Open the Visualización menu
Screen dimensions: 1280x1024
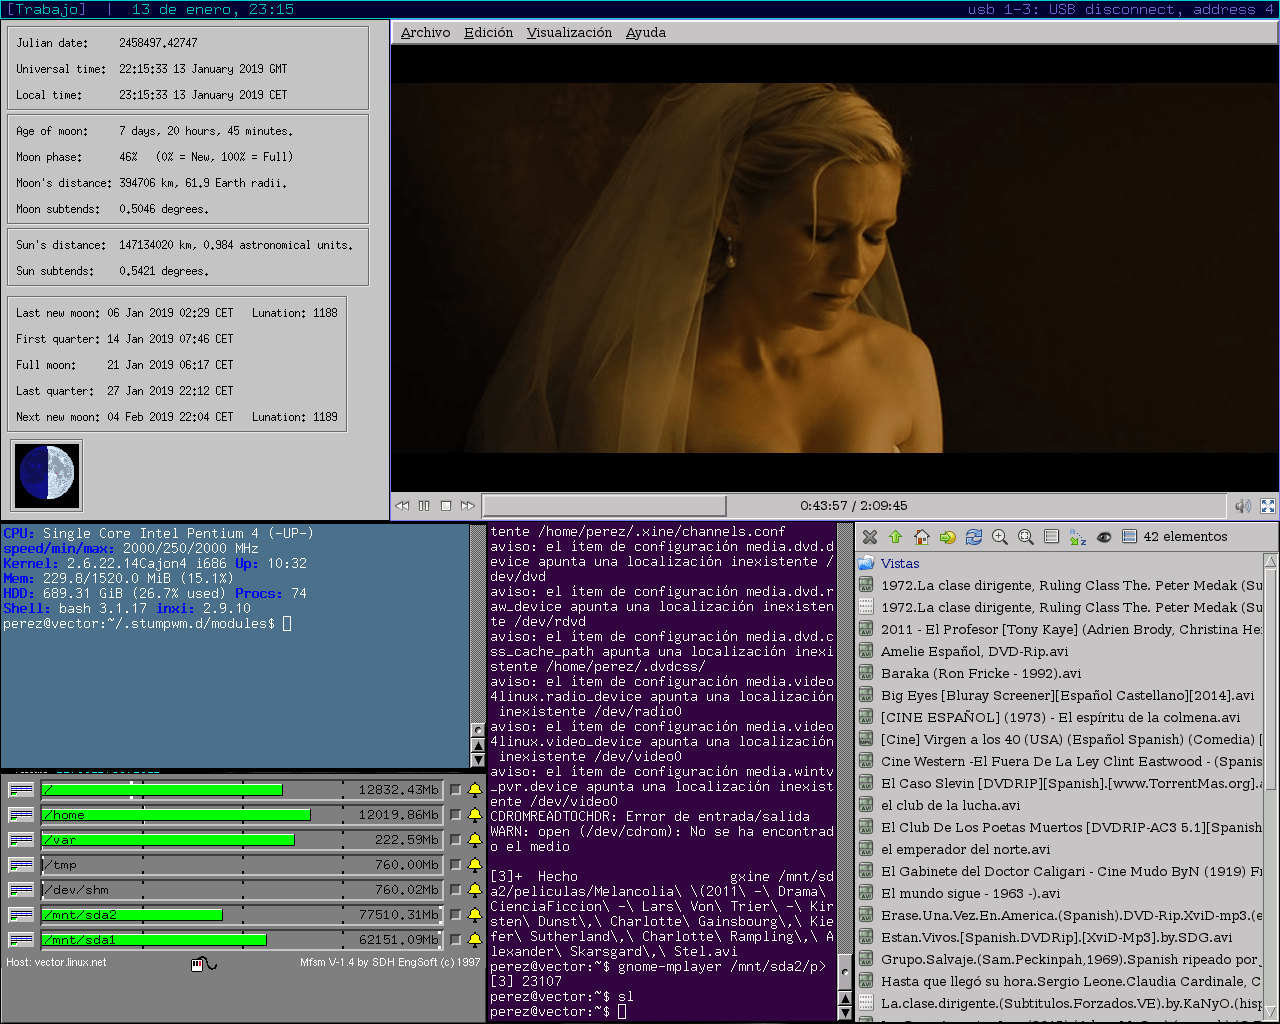[x=569, y=32]
